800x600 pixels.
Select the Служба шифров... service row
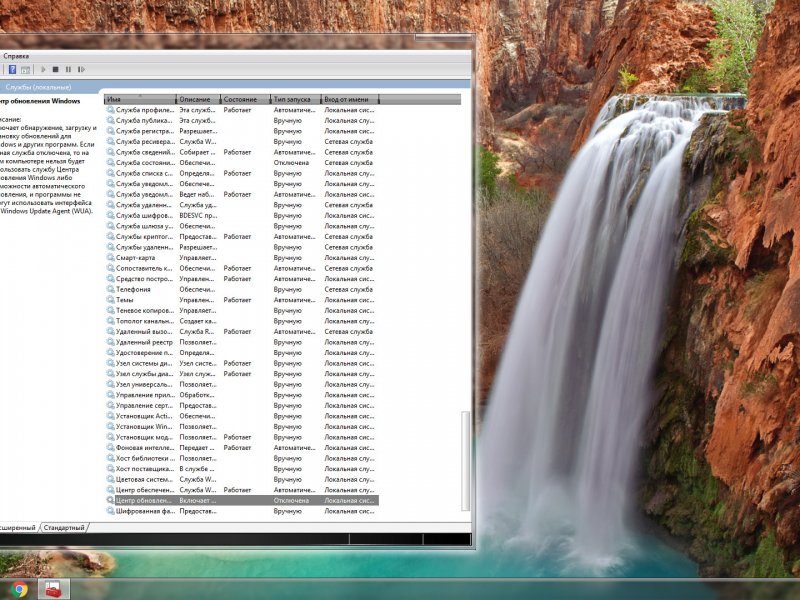[242, 215]
